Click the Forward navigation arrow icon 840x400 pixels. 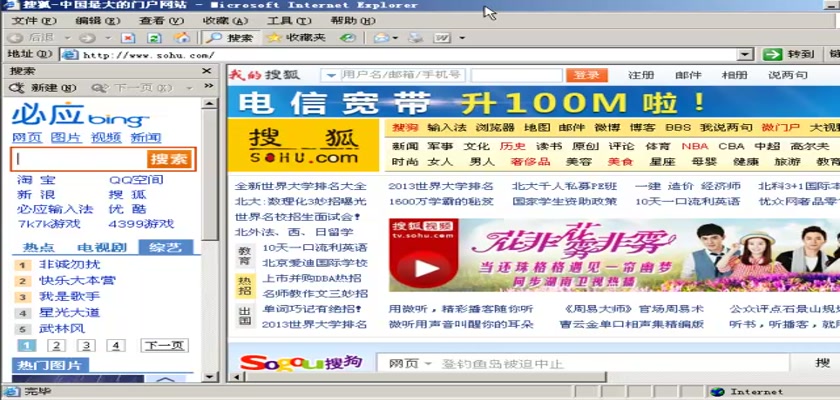coord(87,38)
